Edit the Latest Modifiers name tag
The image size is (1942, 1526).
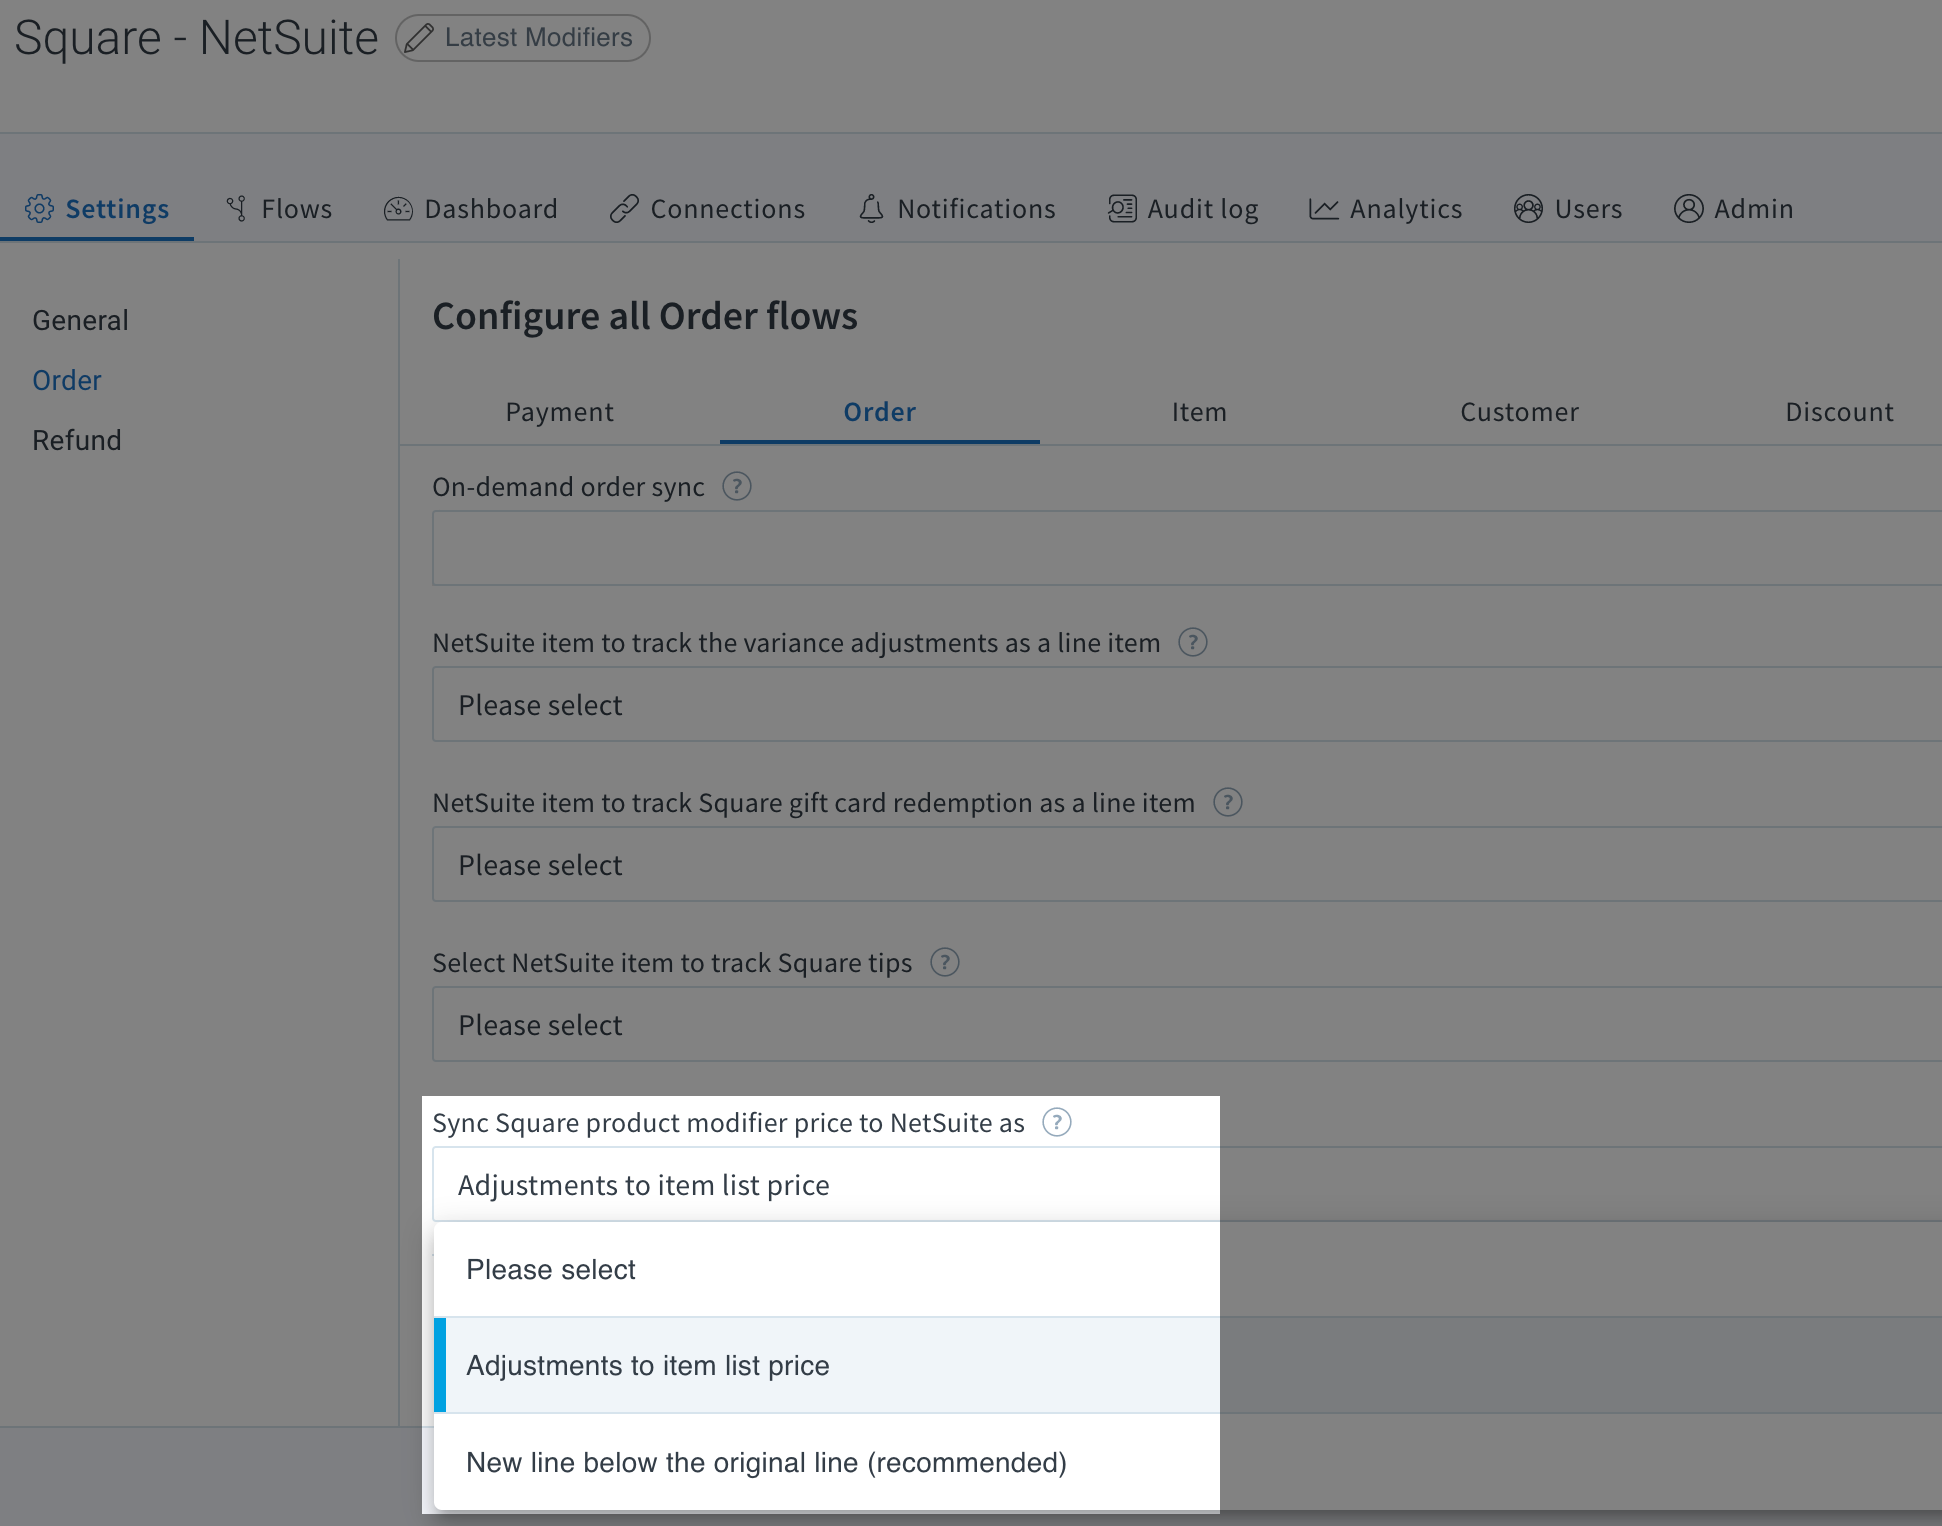[x=523, y=38]
